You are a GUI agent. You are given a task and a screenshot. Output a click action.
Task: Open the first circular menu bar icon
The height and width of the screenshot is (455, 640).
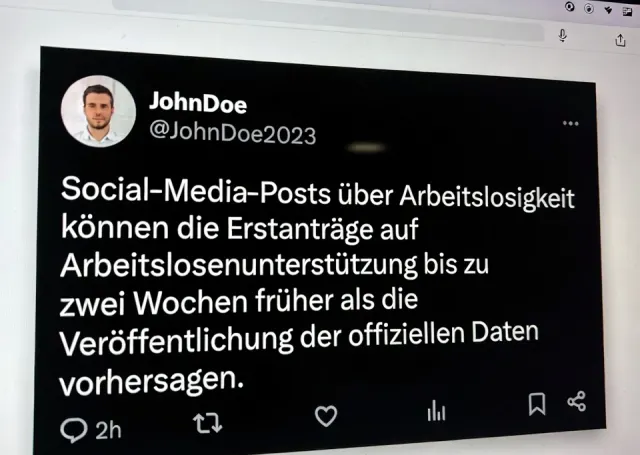click(x=570, y=7)
